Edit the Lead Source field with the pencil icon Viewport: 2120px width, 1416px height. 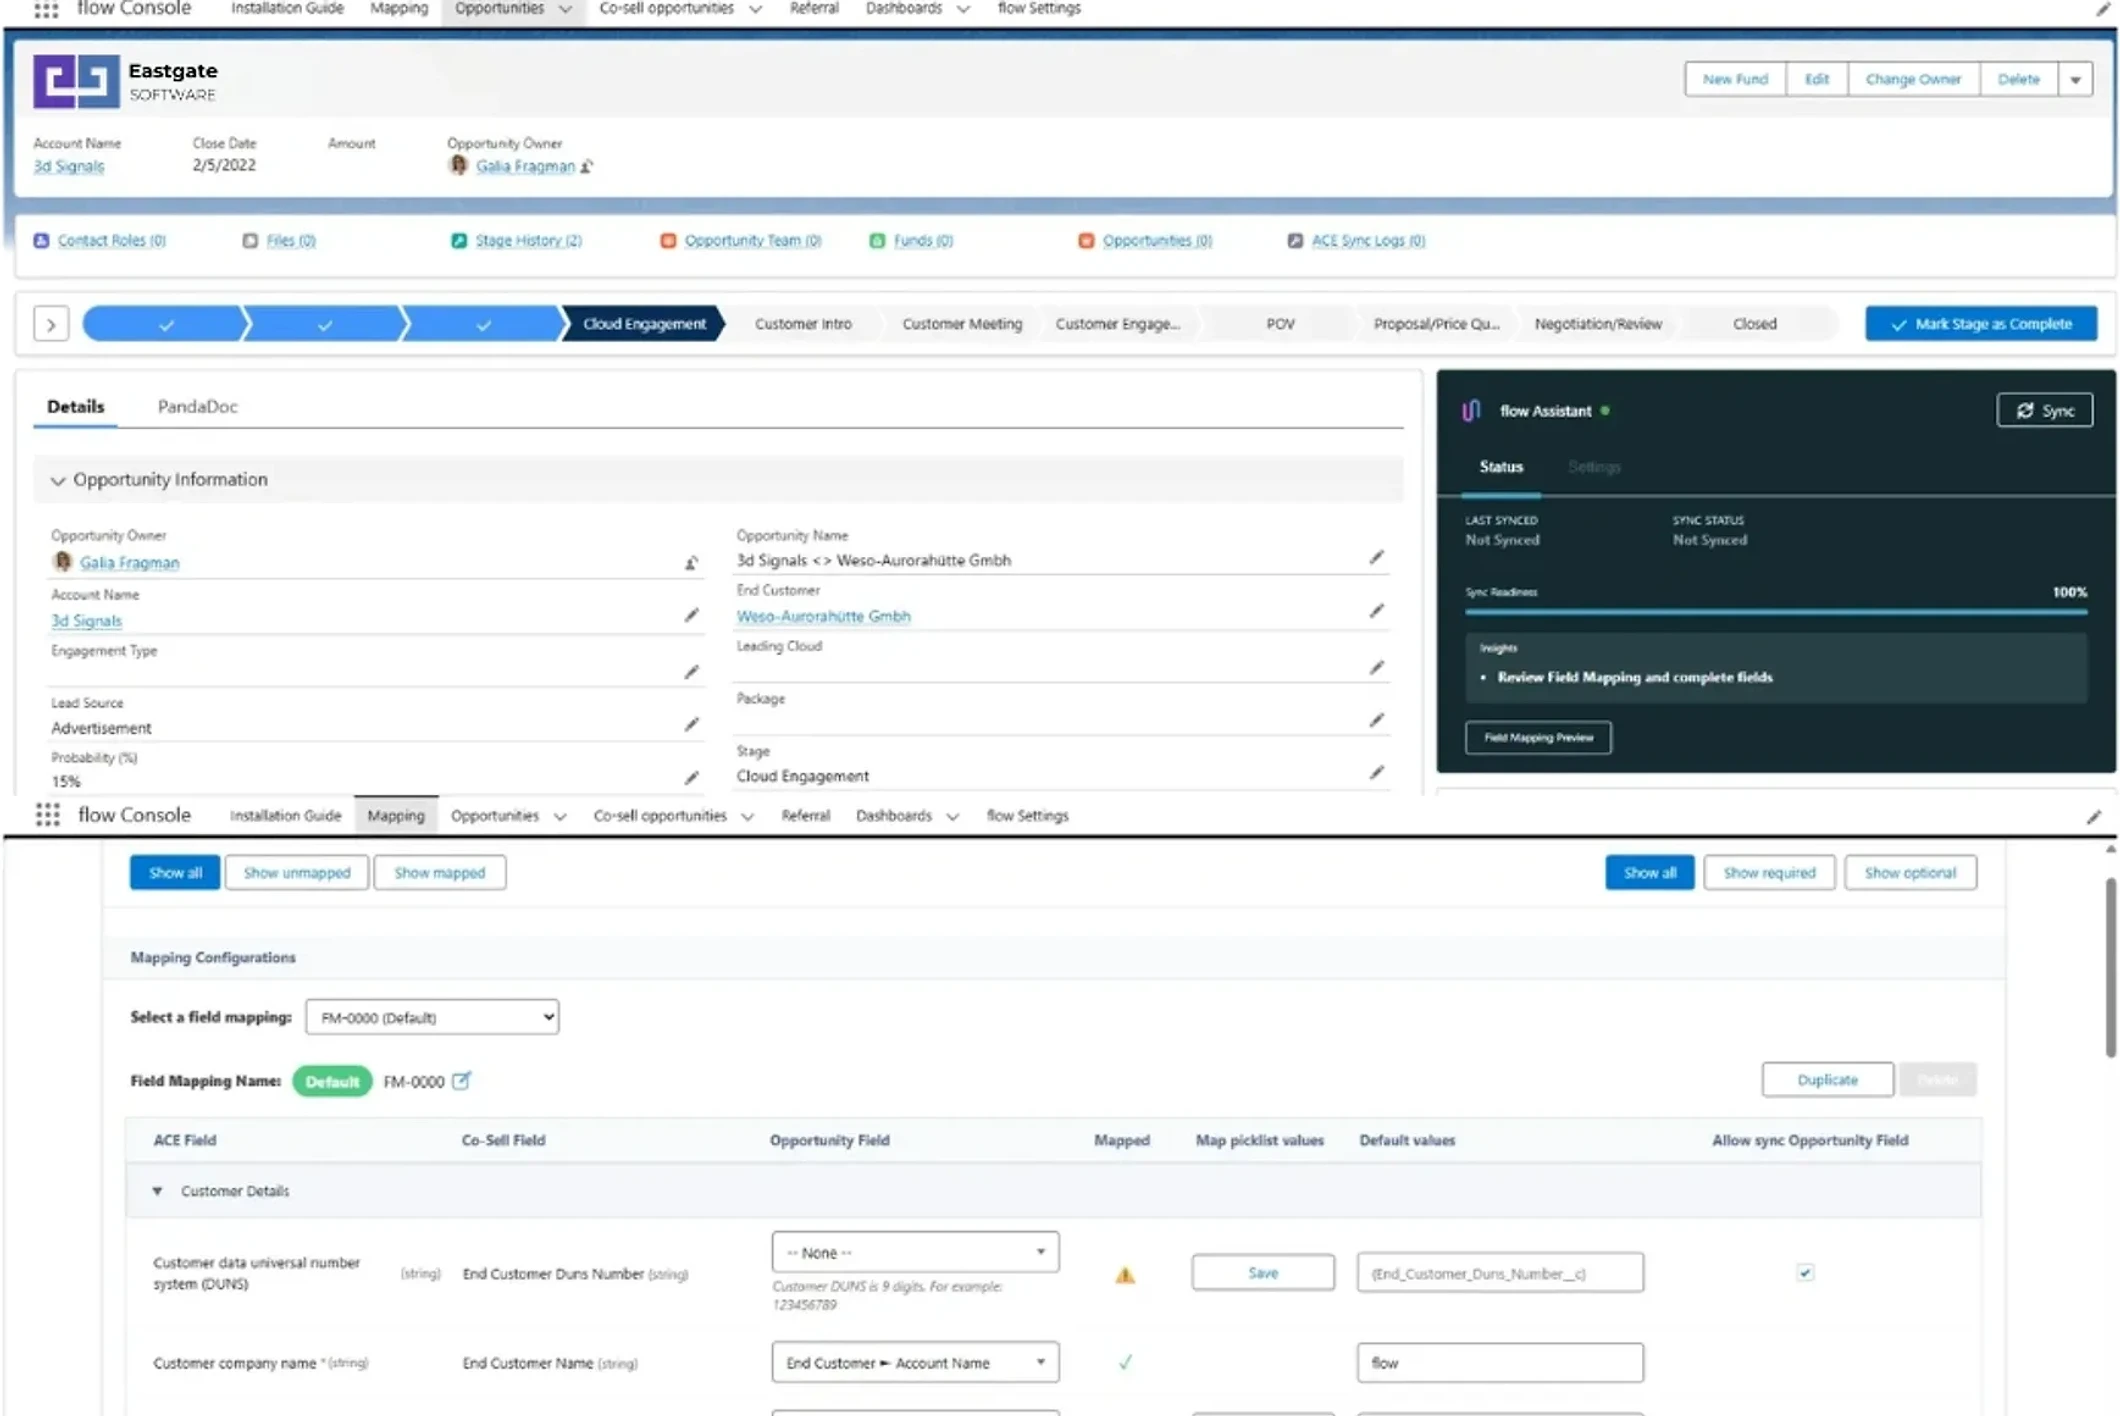pyautogui.click(x=691, y=724)
